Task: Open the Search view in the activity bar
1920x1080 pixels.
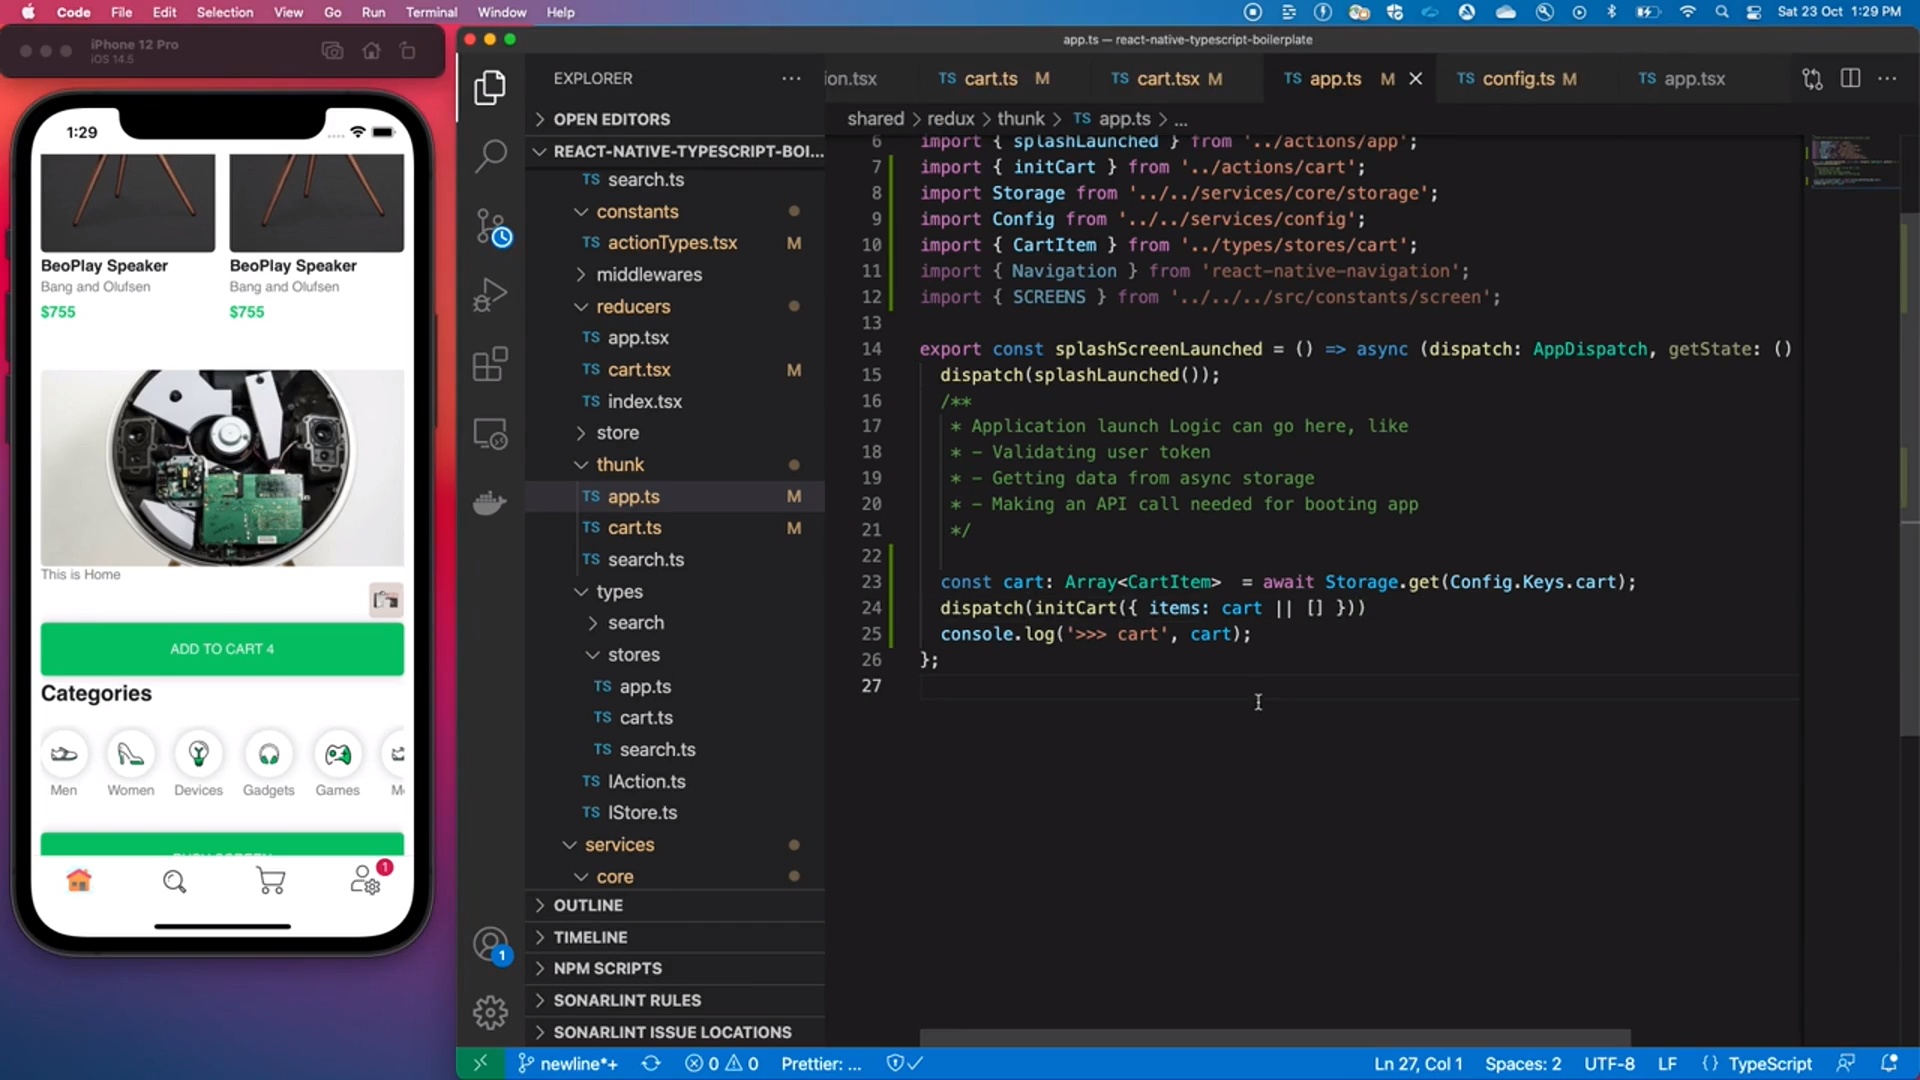Action: click(x=490, y=156)
